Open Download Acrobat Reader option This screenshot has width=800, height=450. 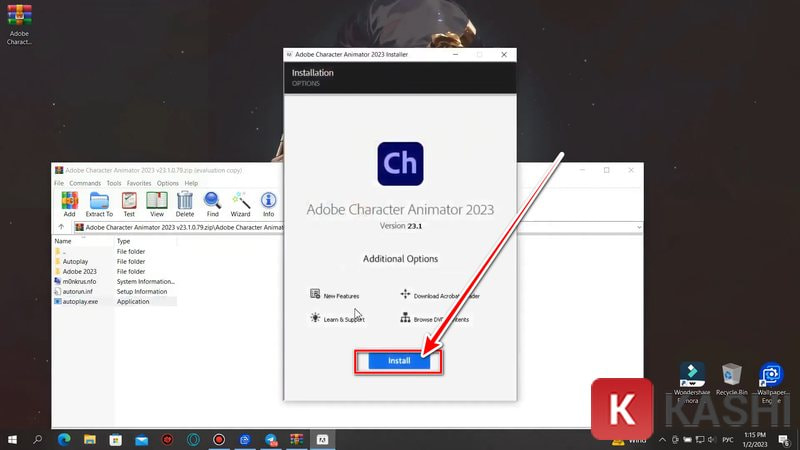coord(440,295)
